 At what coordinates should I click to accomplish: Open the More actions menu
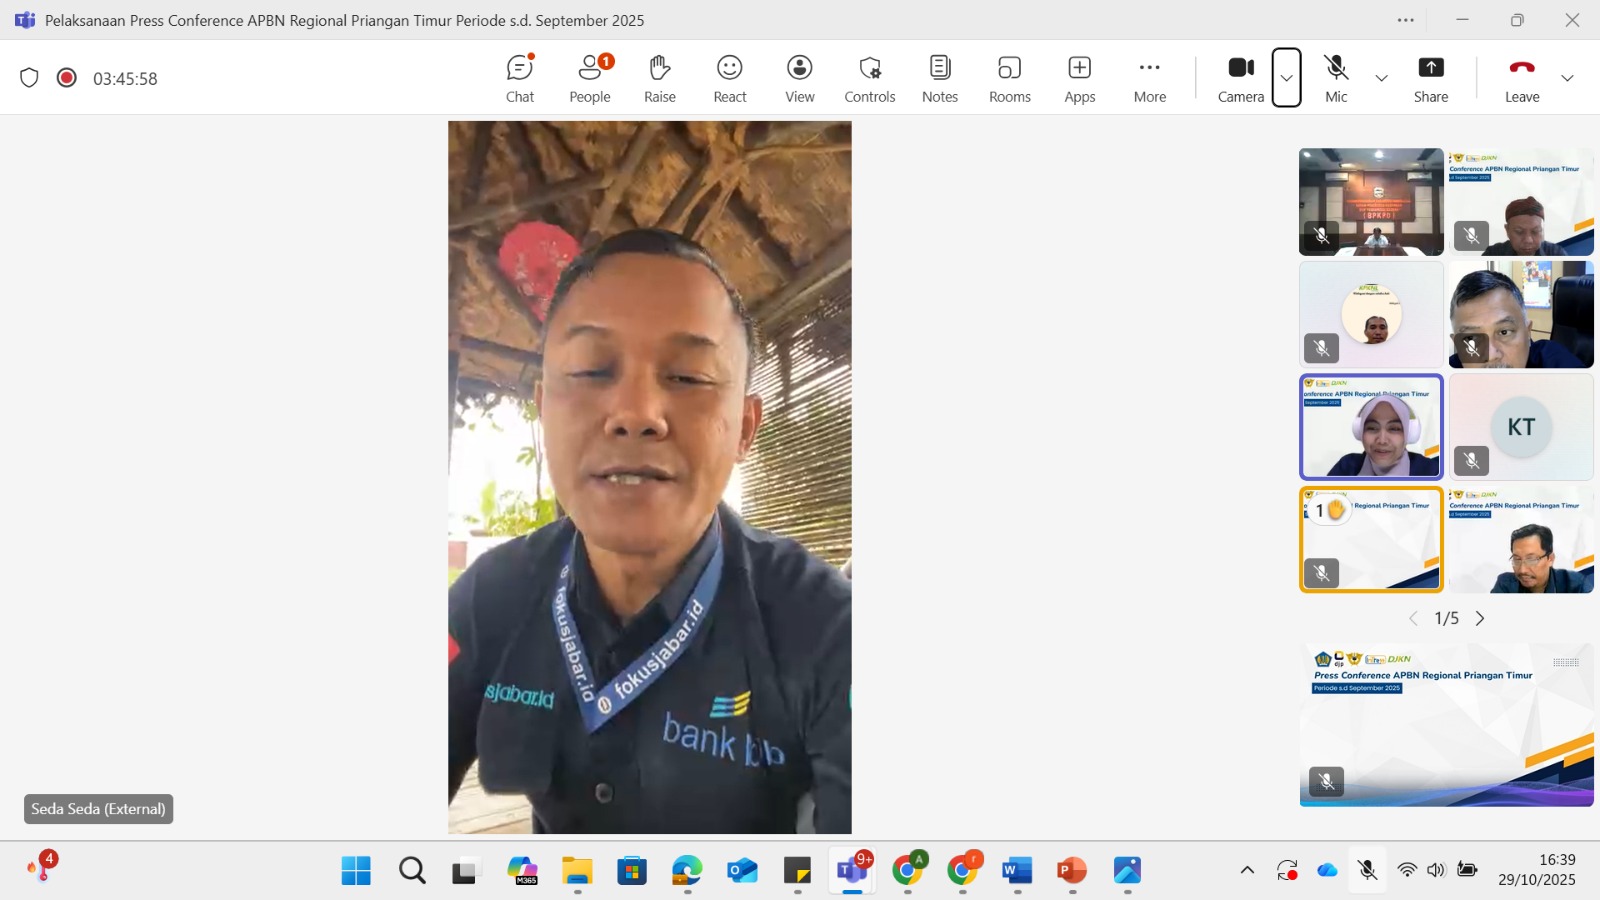1150,78
